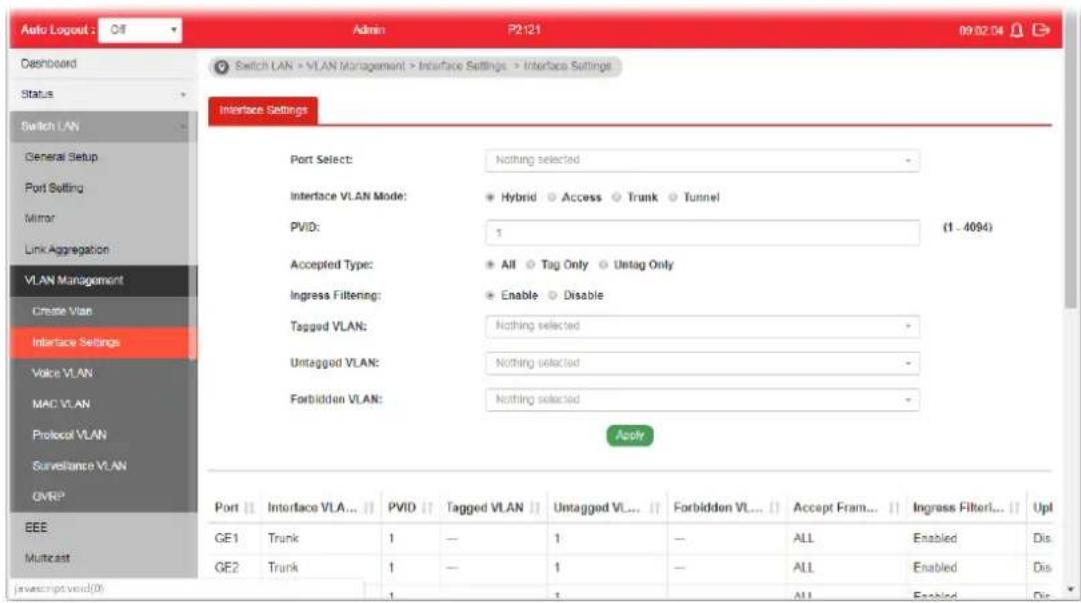Sort by Untagged VLAN column icon
This screenshot has height=603, width=1081.
pos(654,508)
